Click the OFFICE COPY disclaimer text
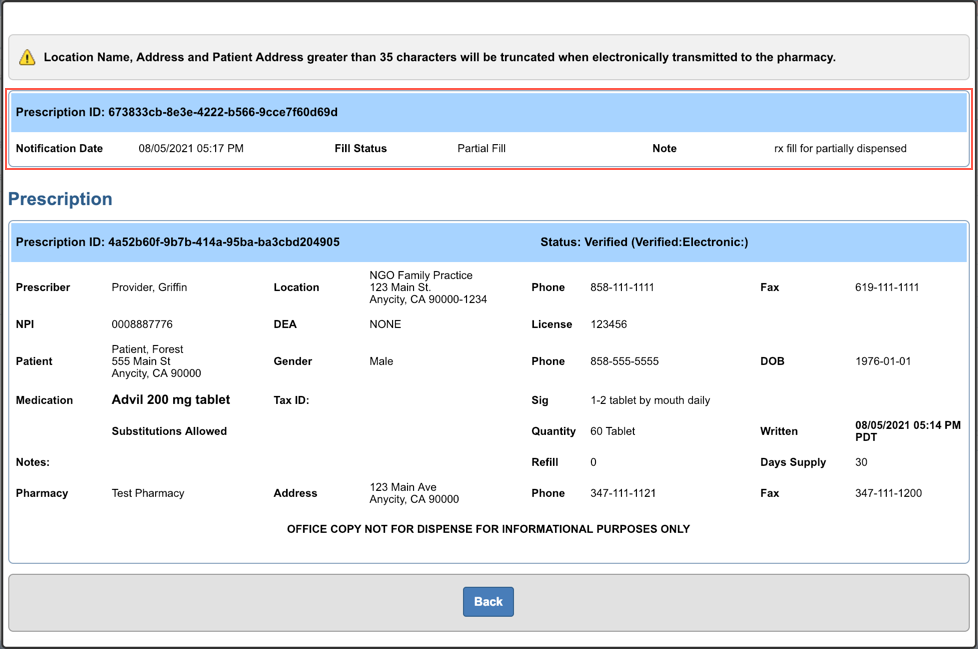Viewport: 978px width, 649px height. pos(488,529)
